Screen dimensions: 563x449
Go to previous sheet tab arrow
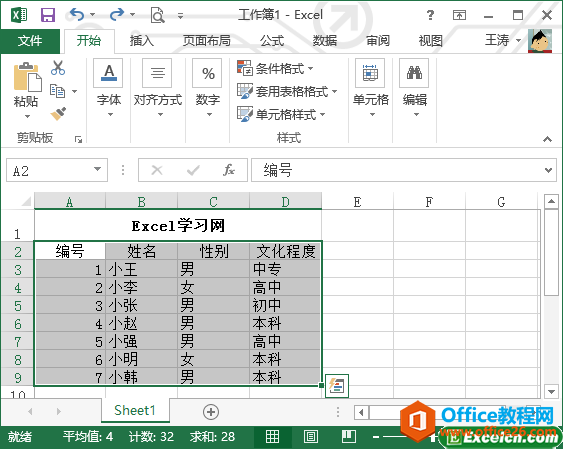(30, 411)
